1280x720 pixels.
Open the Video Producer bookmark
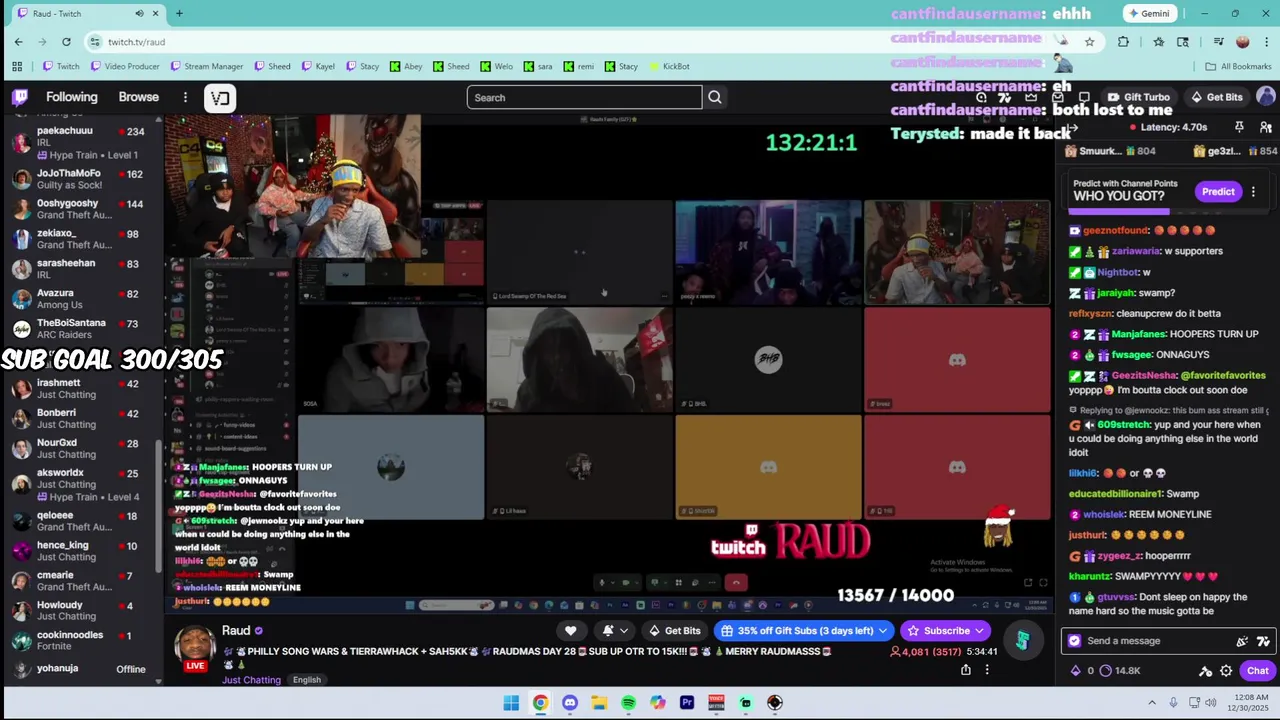[125, 66]
